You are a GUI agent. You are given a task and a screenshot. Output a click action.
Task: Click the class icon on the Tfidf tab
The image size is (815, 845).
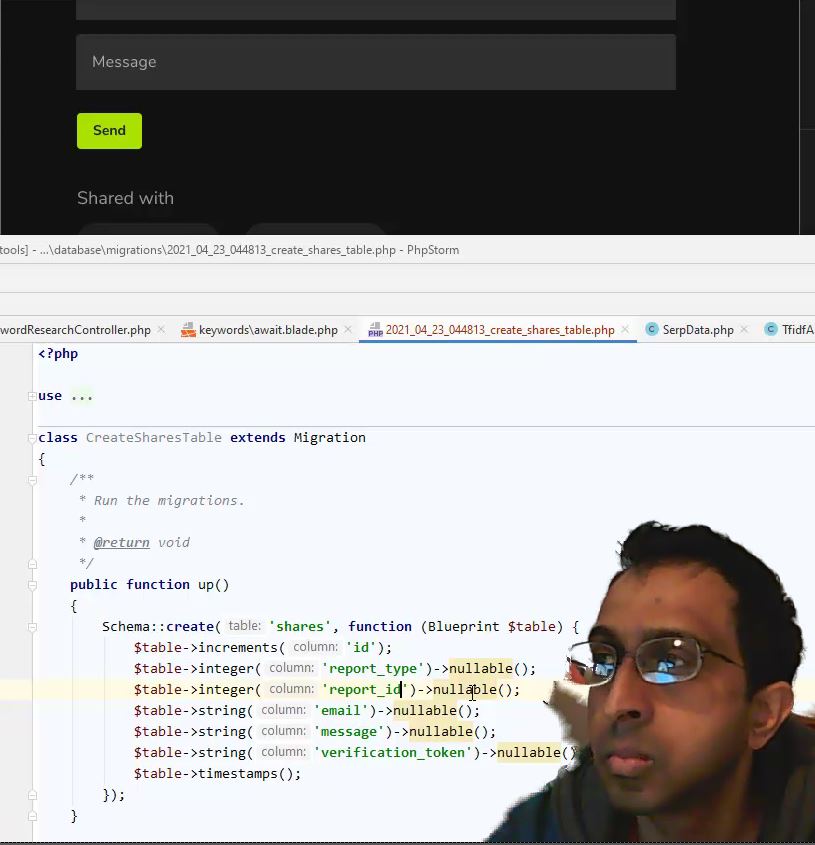[771, 330]
